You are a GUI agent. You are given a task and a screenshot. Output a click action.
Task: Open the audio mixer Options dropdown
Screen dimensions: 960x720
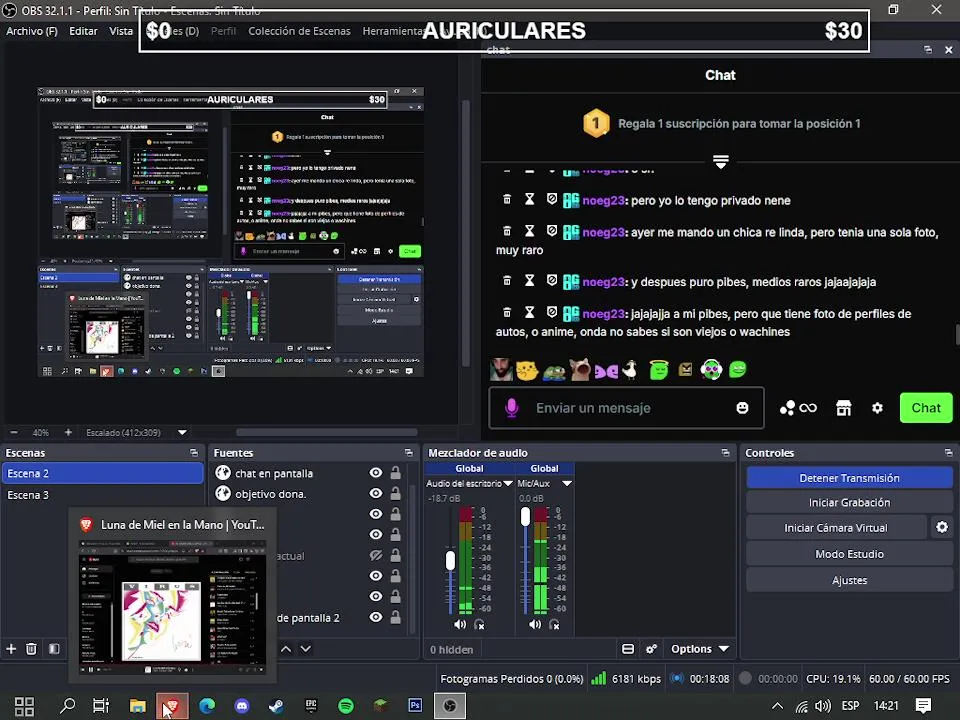point(700,649)
